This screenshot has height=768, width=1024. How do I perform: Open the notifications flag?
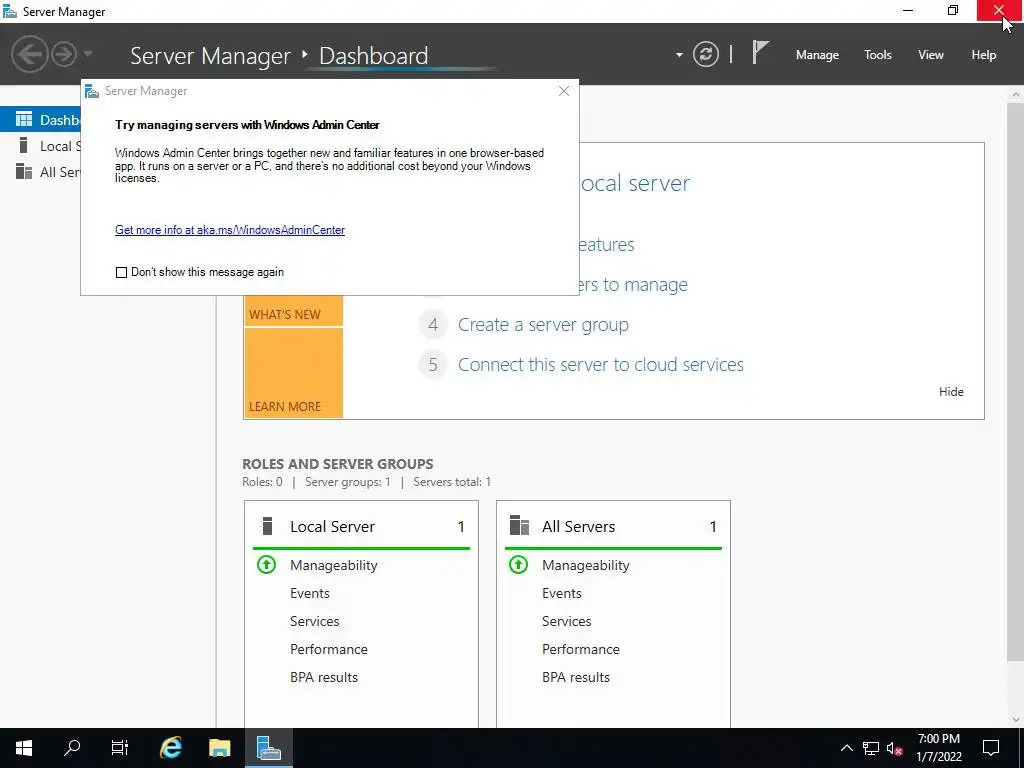[760, 53]
